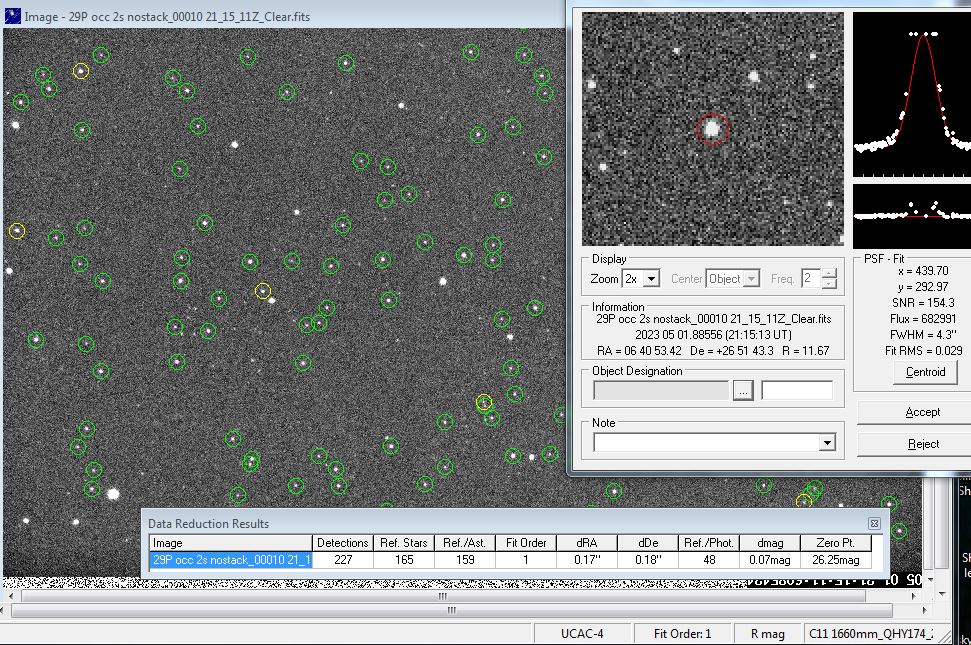Open the Note combo box list
971x645 pixels.
[x=827, y=442]
